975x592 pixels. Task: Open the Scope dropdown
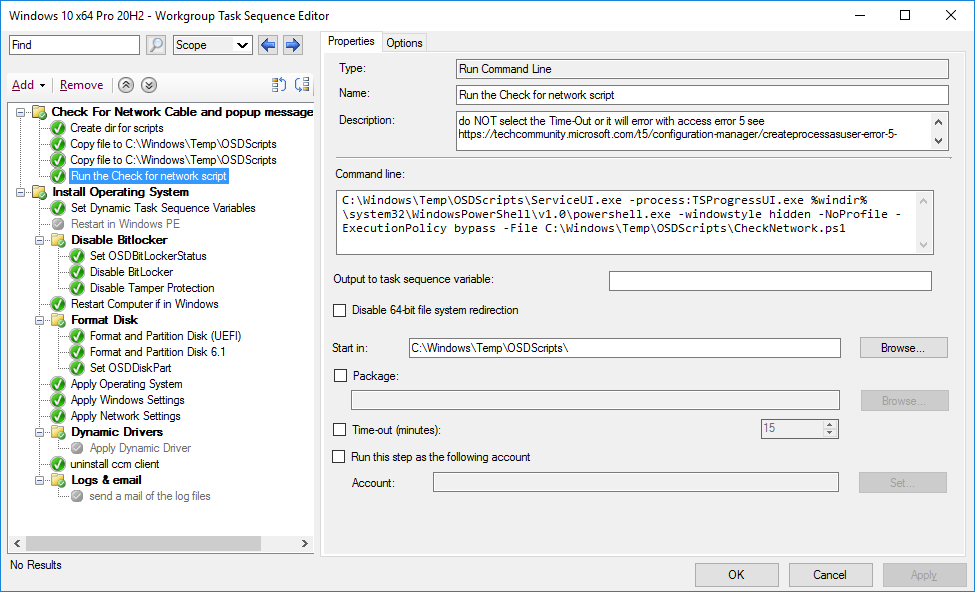click(213, 45)
